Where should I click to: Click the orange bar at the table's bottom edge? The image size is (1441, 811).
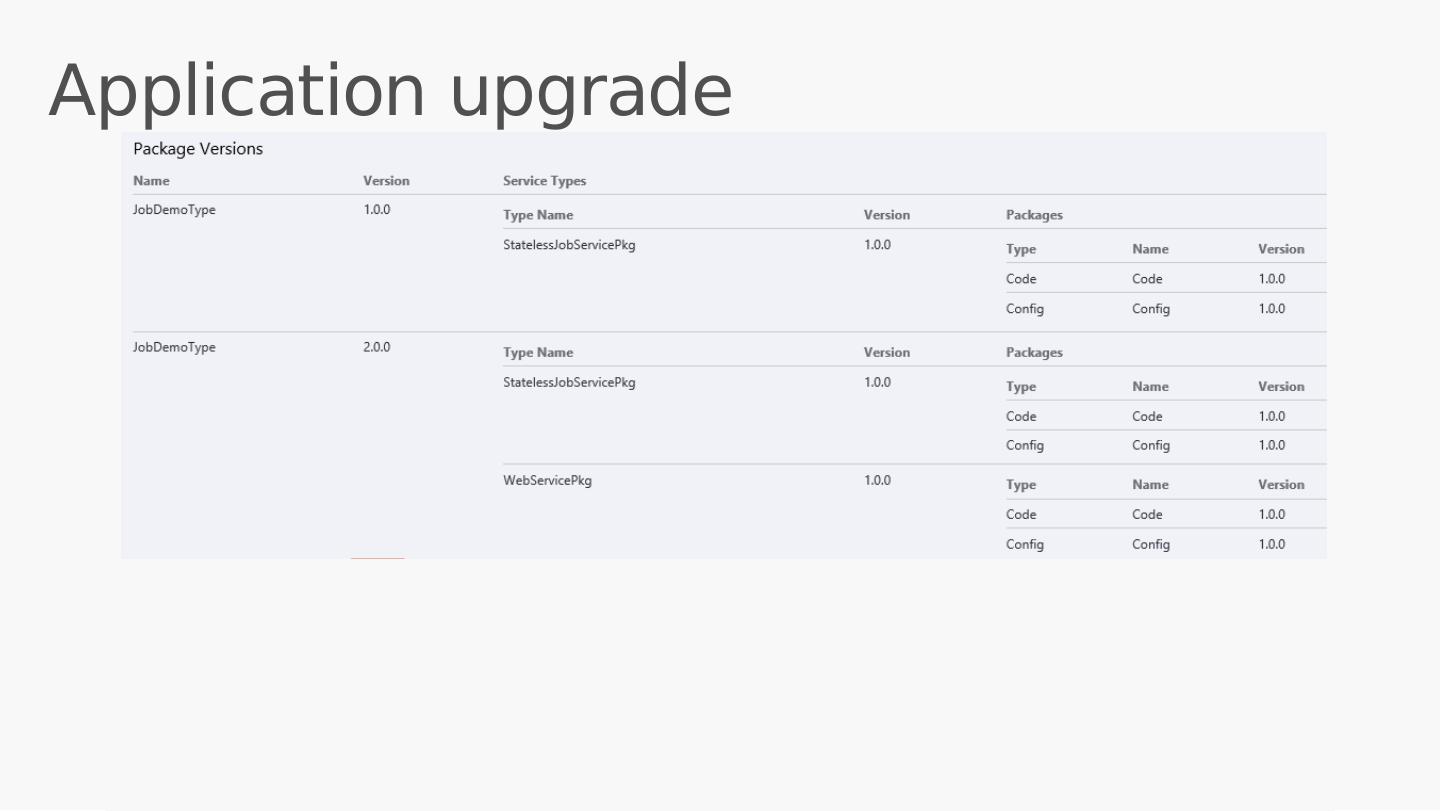click(x=378, y=557)
